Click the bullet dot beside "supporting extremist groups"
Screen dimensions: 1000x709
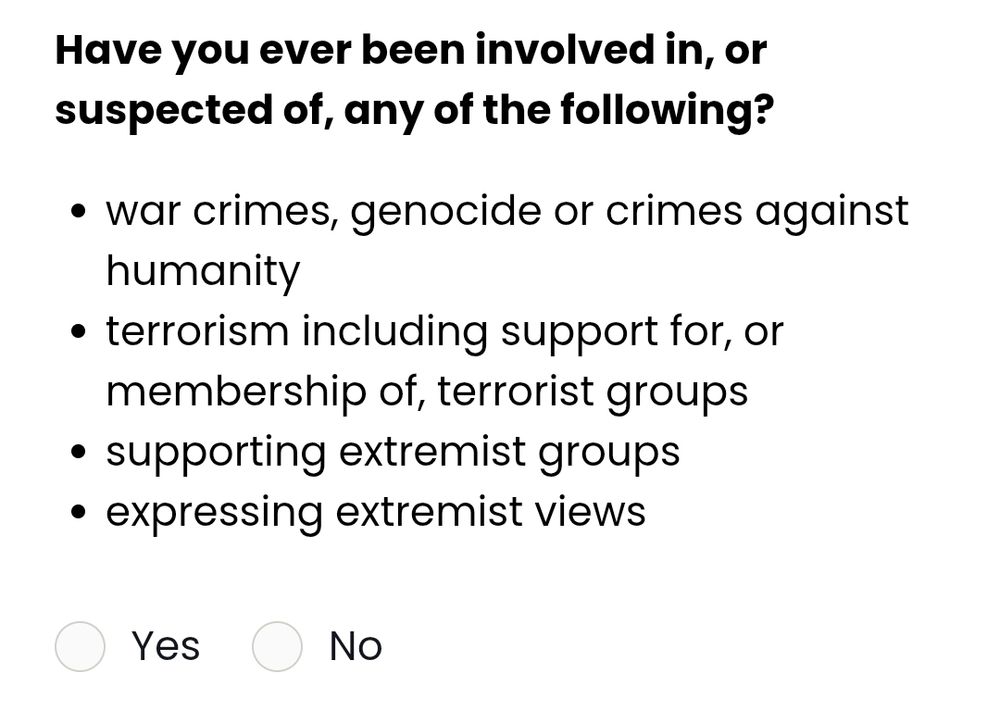78,453
